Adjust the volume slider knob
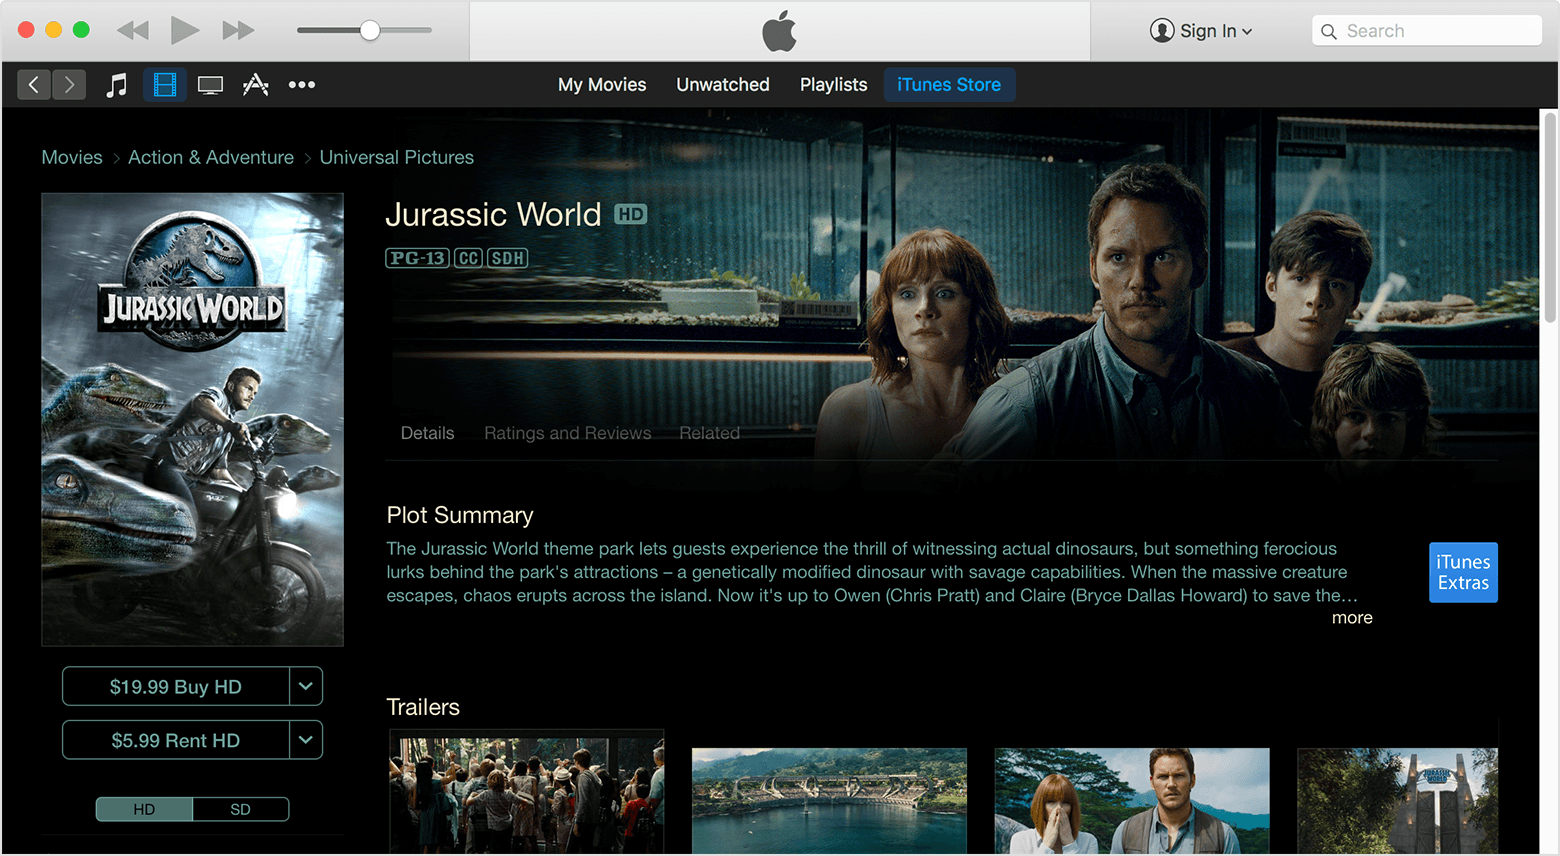Screen dimensions: 1560x856 click(370, 30)
